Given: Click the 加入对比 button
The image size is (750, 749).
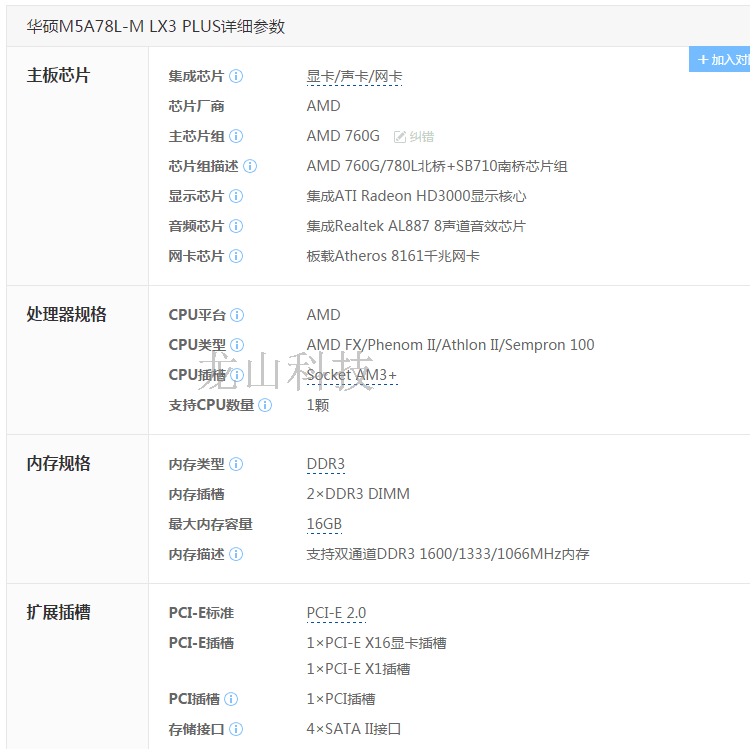Looking at the screenshot, I should (719, 59).
